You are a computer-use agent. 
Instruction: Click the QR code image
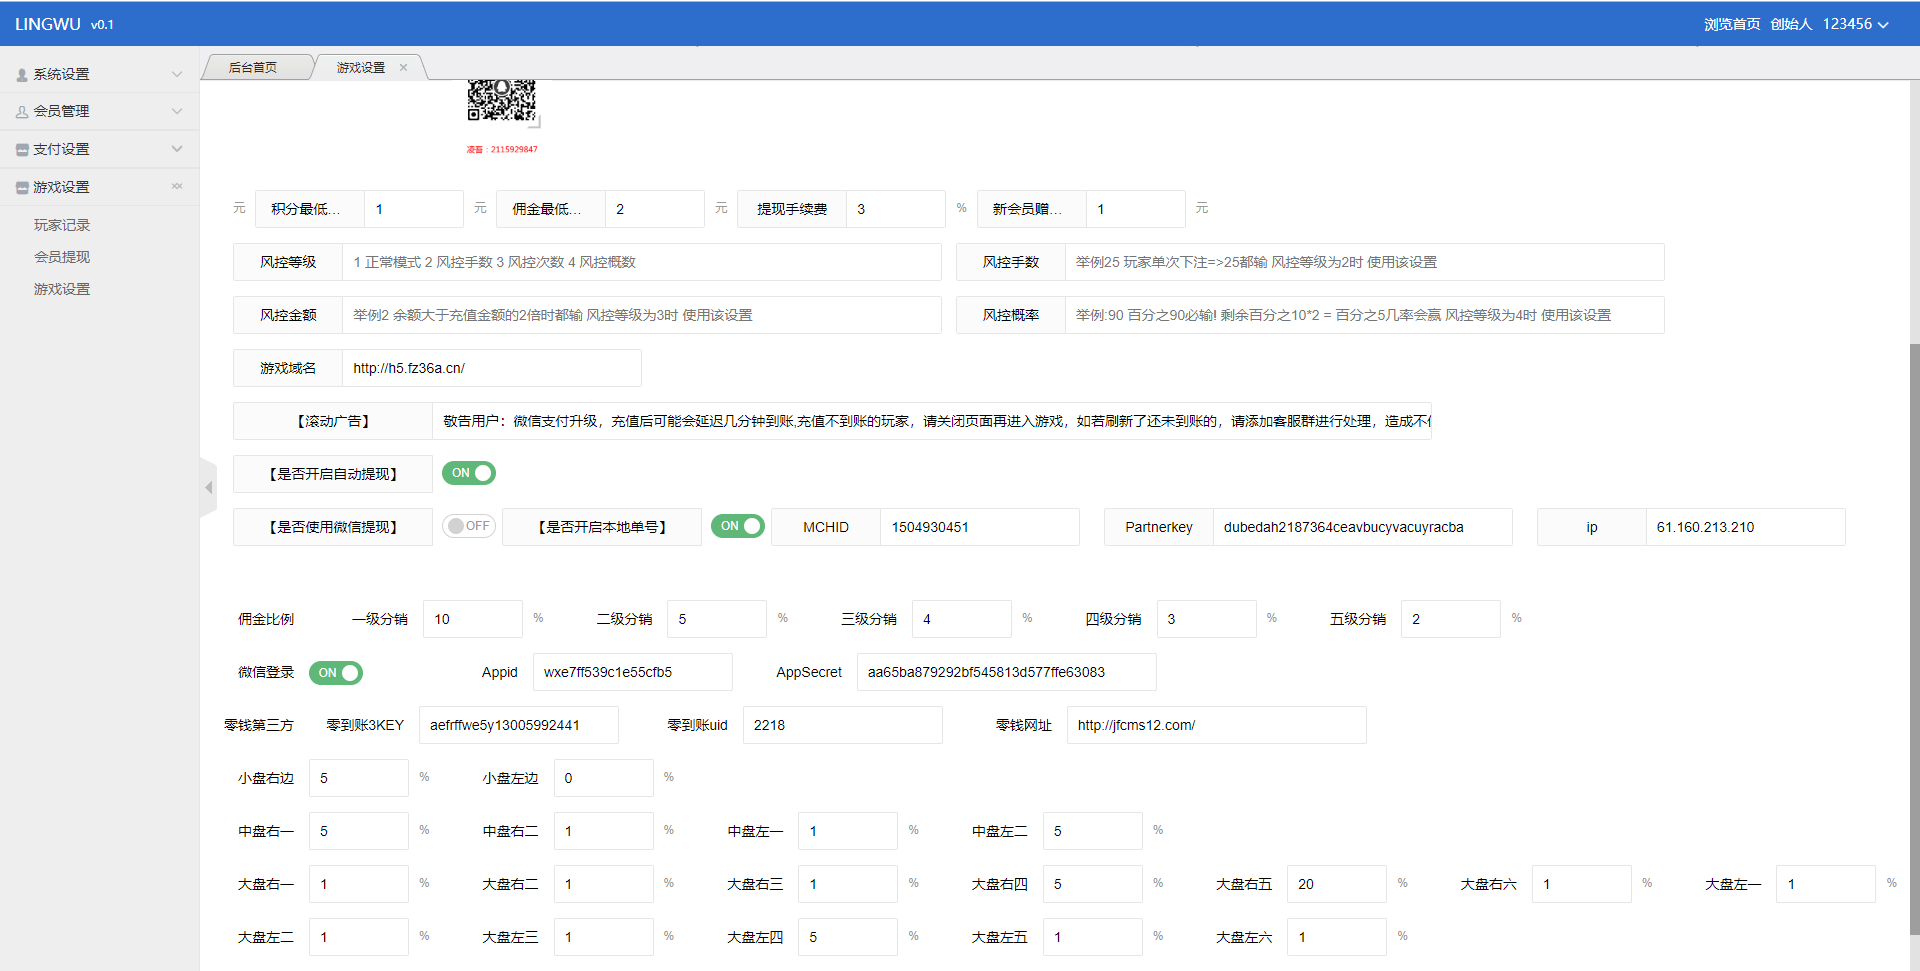pos(502,100)
